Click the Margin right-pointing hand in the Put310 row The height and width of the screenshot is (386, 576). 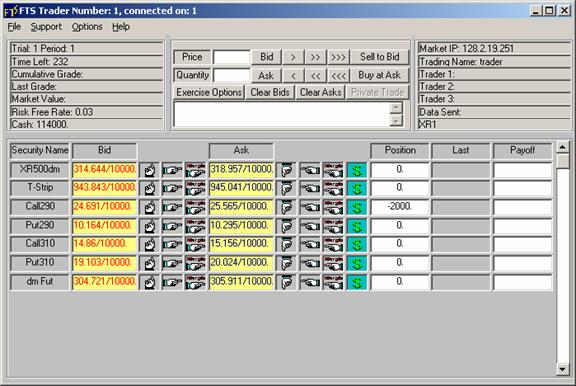point(195,264)
